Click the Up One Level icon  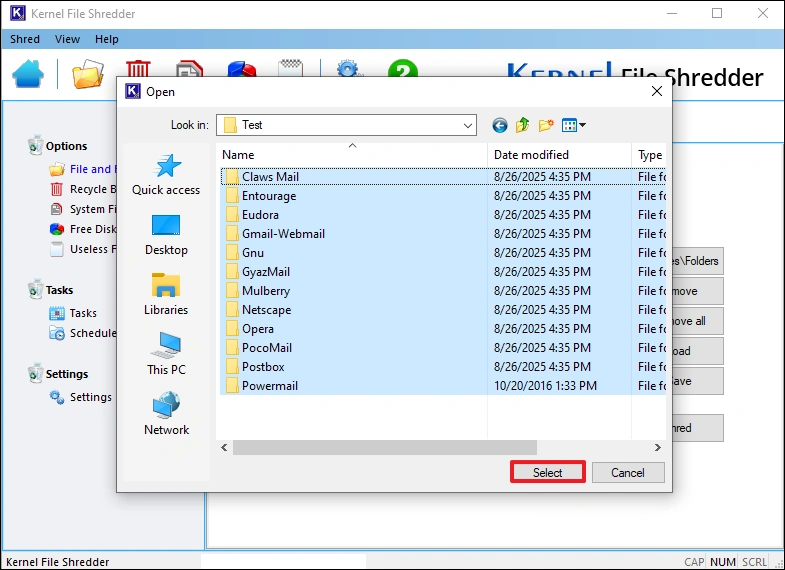(x=523, y=125)
